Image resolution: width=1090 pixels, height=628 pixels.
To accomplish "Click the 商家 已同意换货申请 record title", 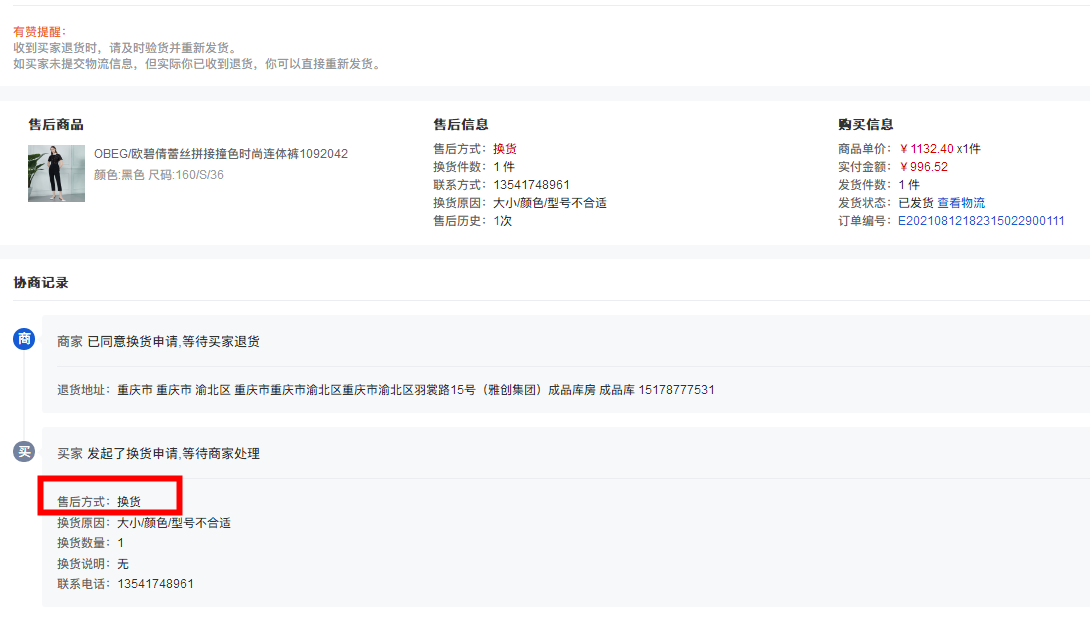I will click(x=158, y=342).
